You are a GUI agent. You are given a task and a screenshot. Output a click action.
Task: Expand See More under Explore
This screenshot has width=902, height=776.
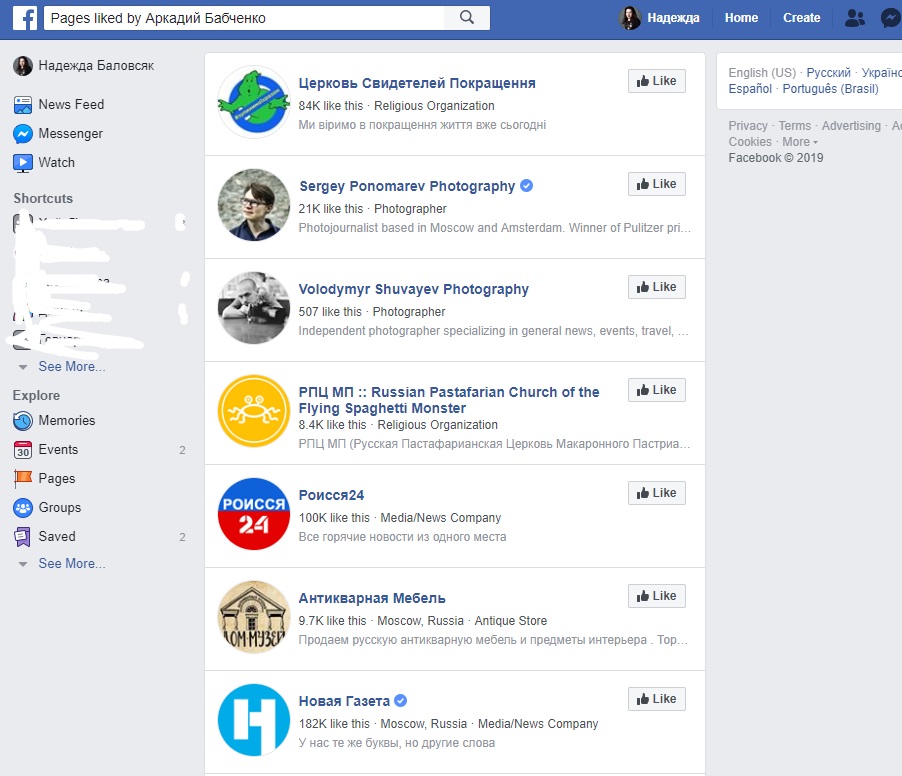click(x=71, y=564)
